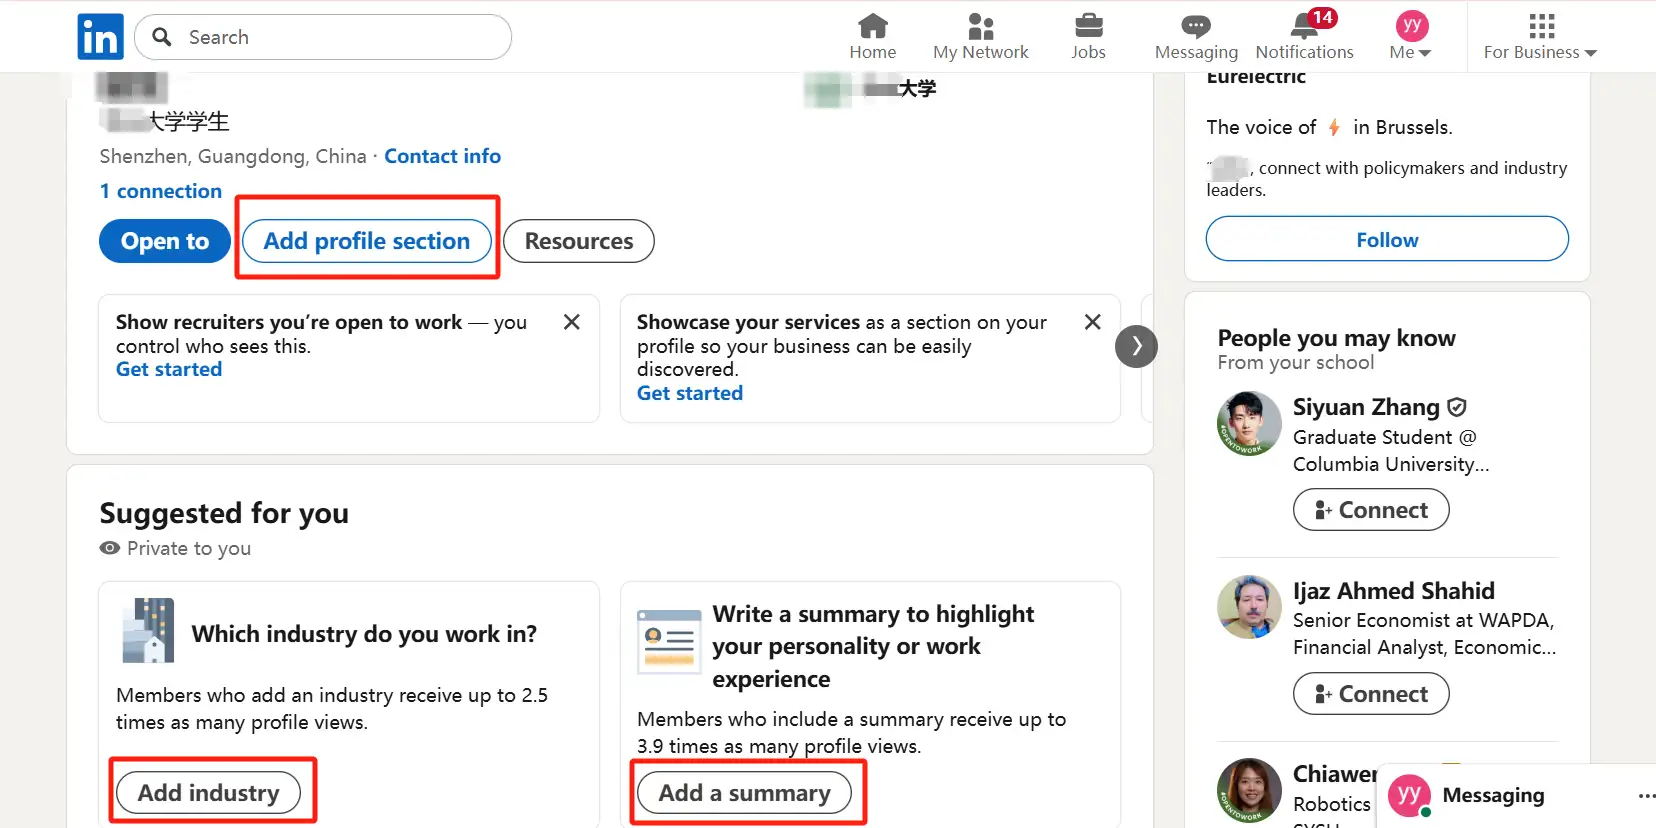Open Messaging from the top navigation
The width and height of the screenshot is (1656, 828).
tap(1196, 37)
